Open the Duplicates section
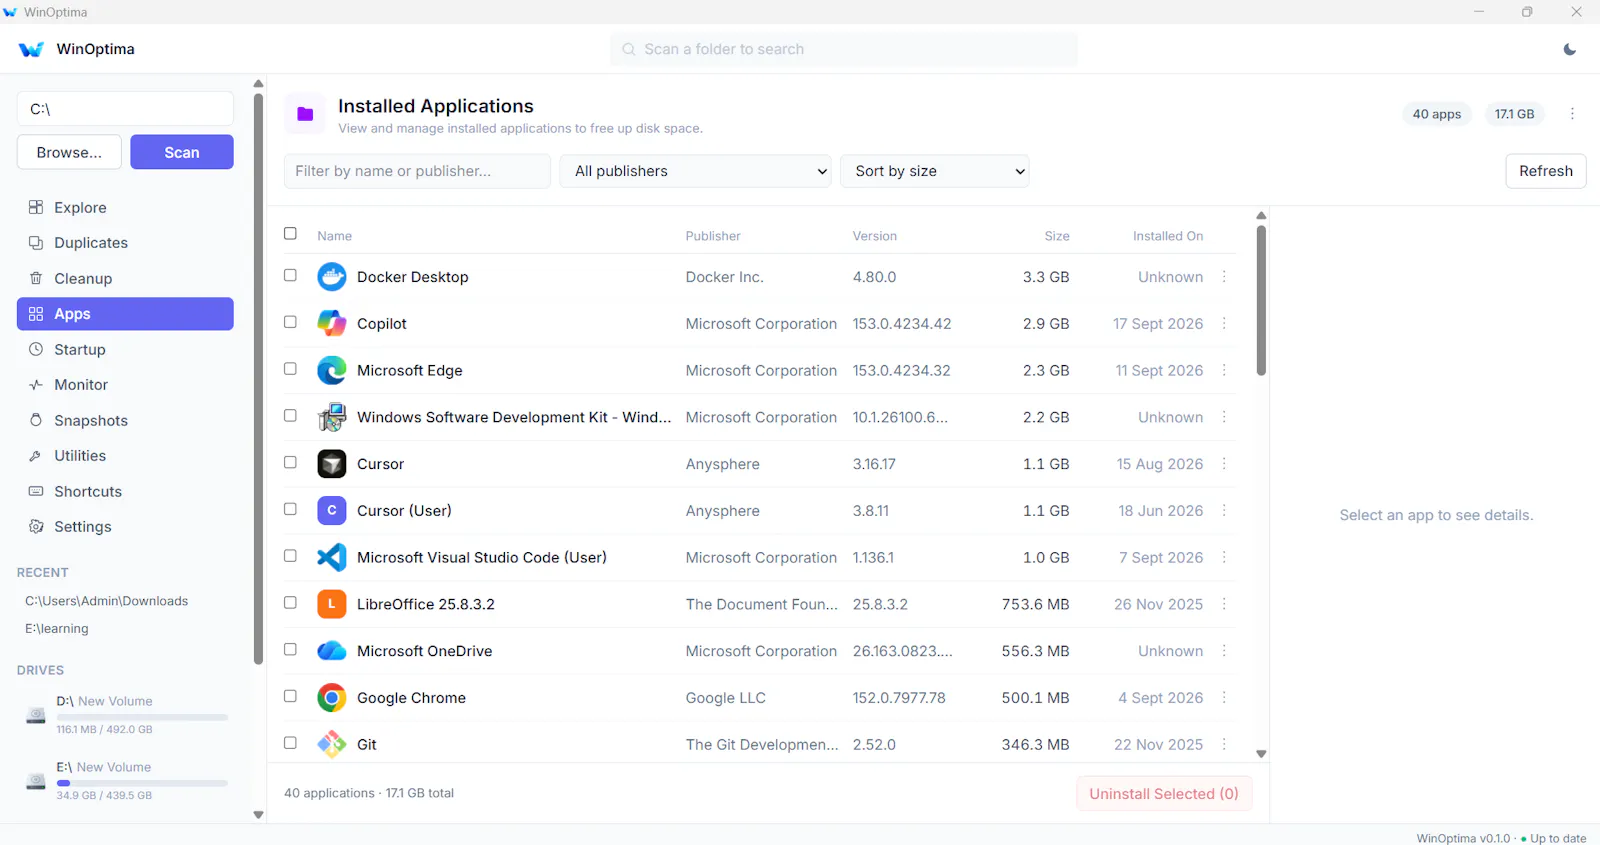 tap(125, 243)
